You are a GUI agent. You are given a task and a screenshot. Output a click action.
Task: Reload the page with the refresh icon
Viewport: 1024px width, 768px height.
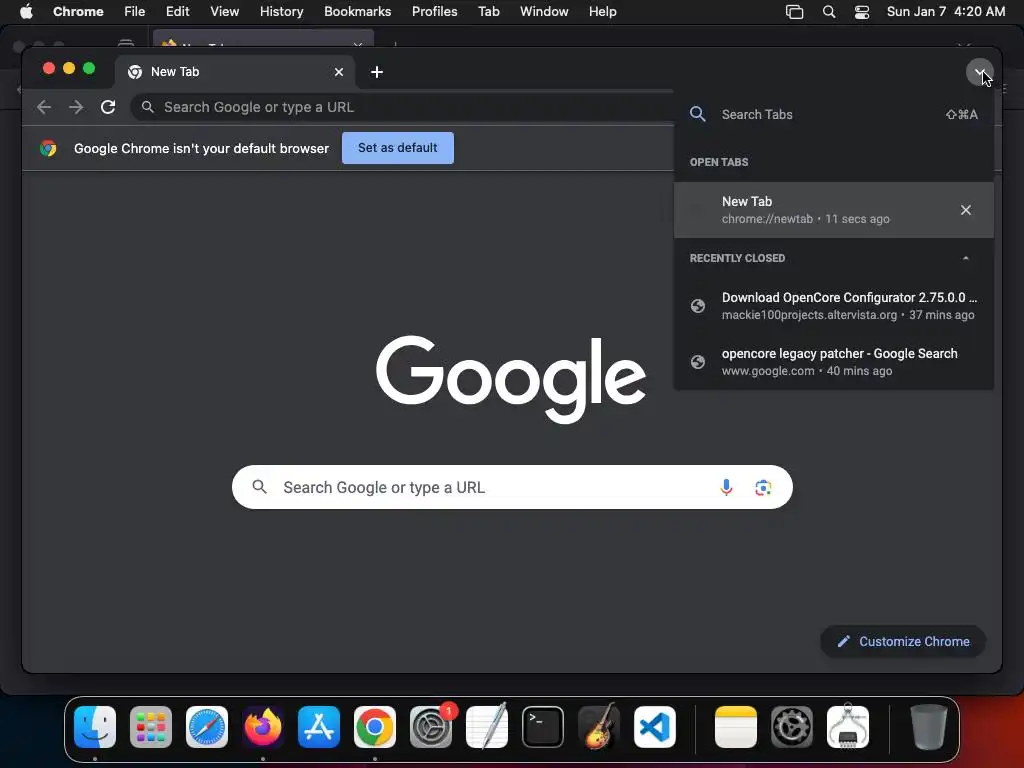pyautogui.click(x=108, y=107)
